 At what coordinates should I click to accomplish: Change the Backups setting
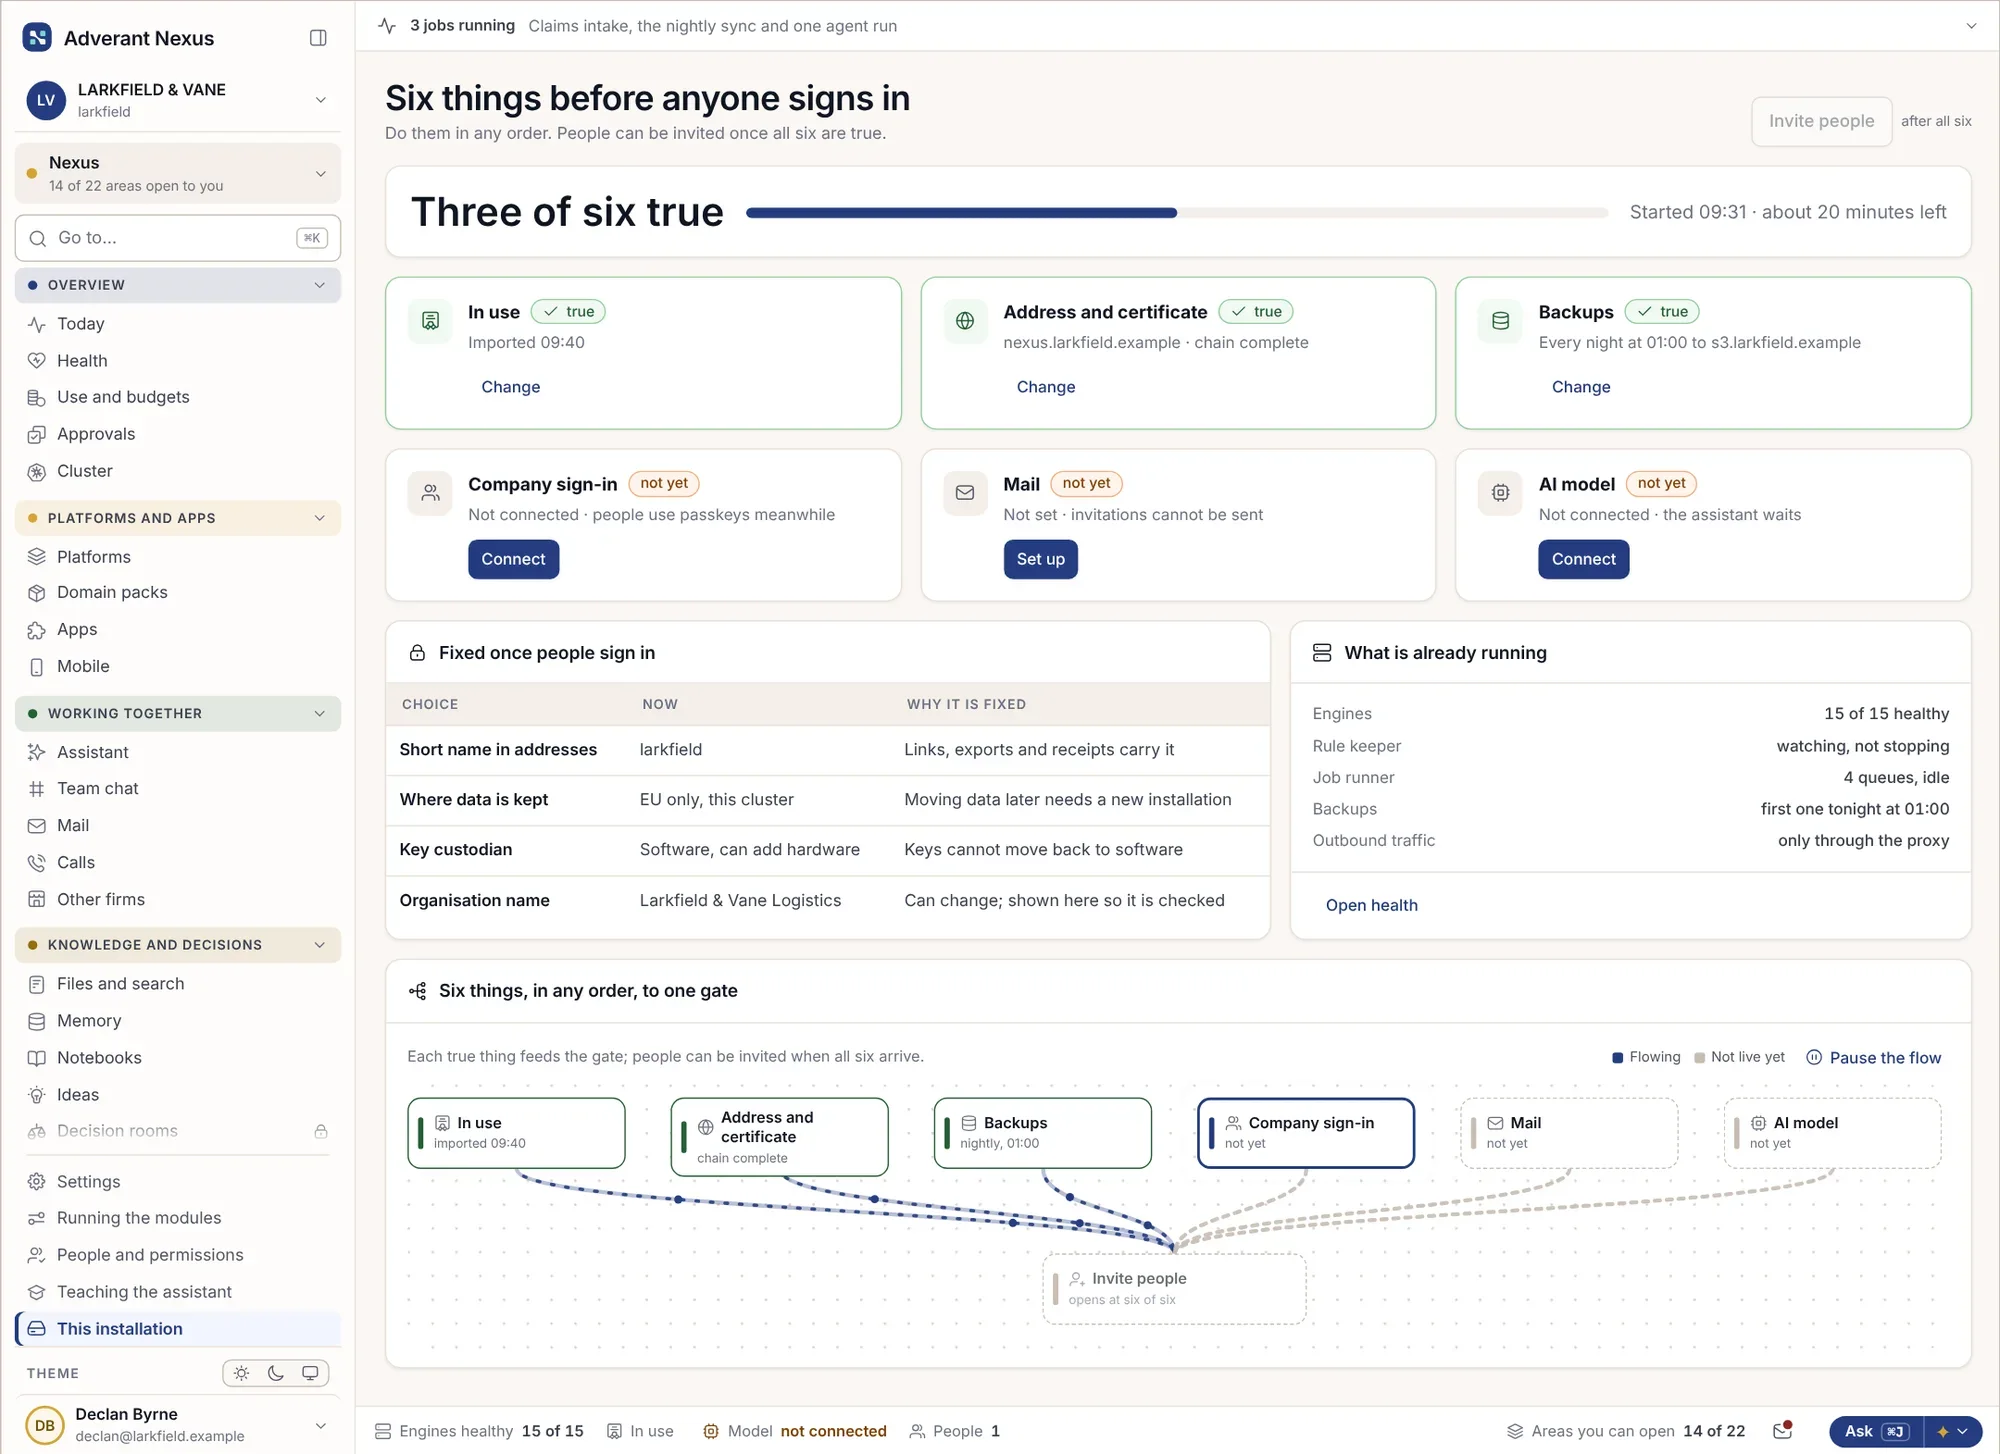point(1580,387)
